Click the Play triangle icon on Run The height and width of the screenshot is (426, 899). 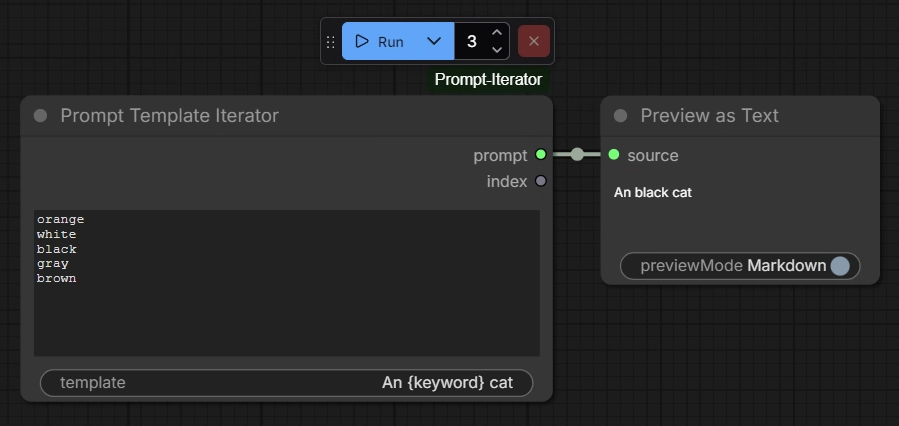[362, 41]
